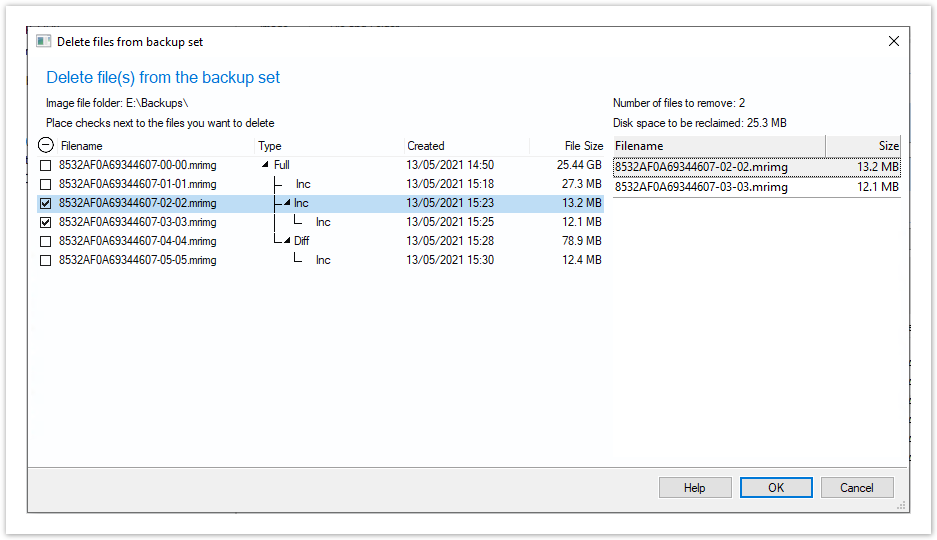Image resolution: width=937 pixels, height=540 pixels.
Task: Select 8532AF0A69344607-03-03.mrimg in removal list
Action: (757, 187)
